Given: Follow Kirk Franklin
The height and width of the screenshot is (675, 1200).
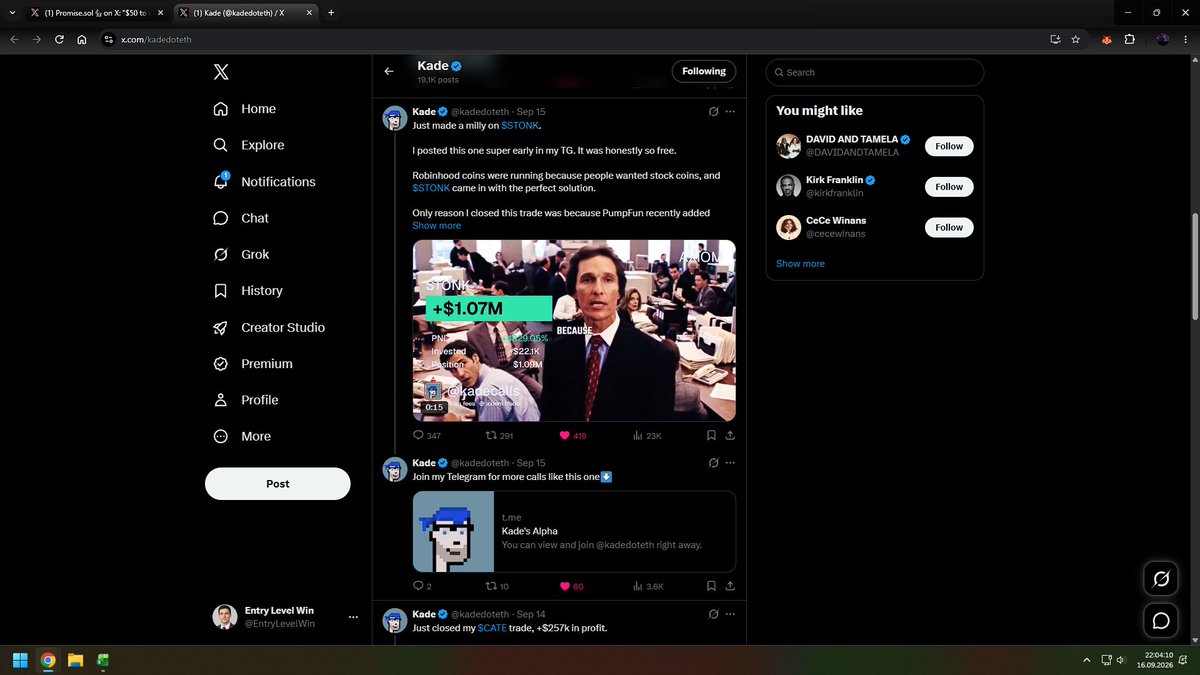Looking at the screenshot, I should (949, 187).
